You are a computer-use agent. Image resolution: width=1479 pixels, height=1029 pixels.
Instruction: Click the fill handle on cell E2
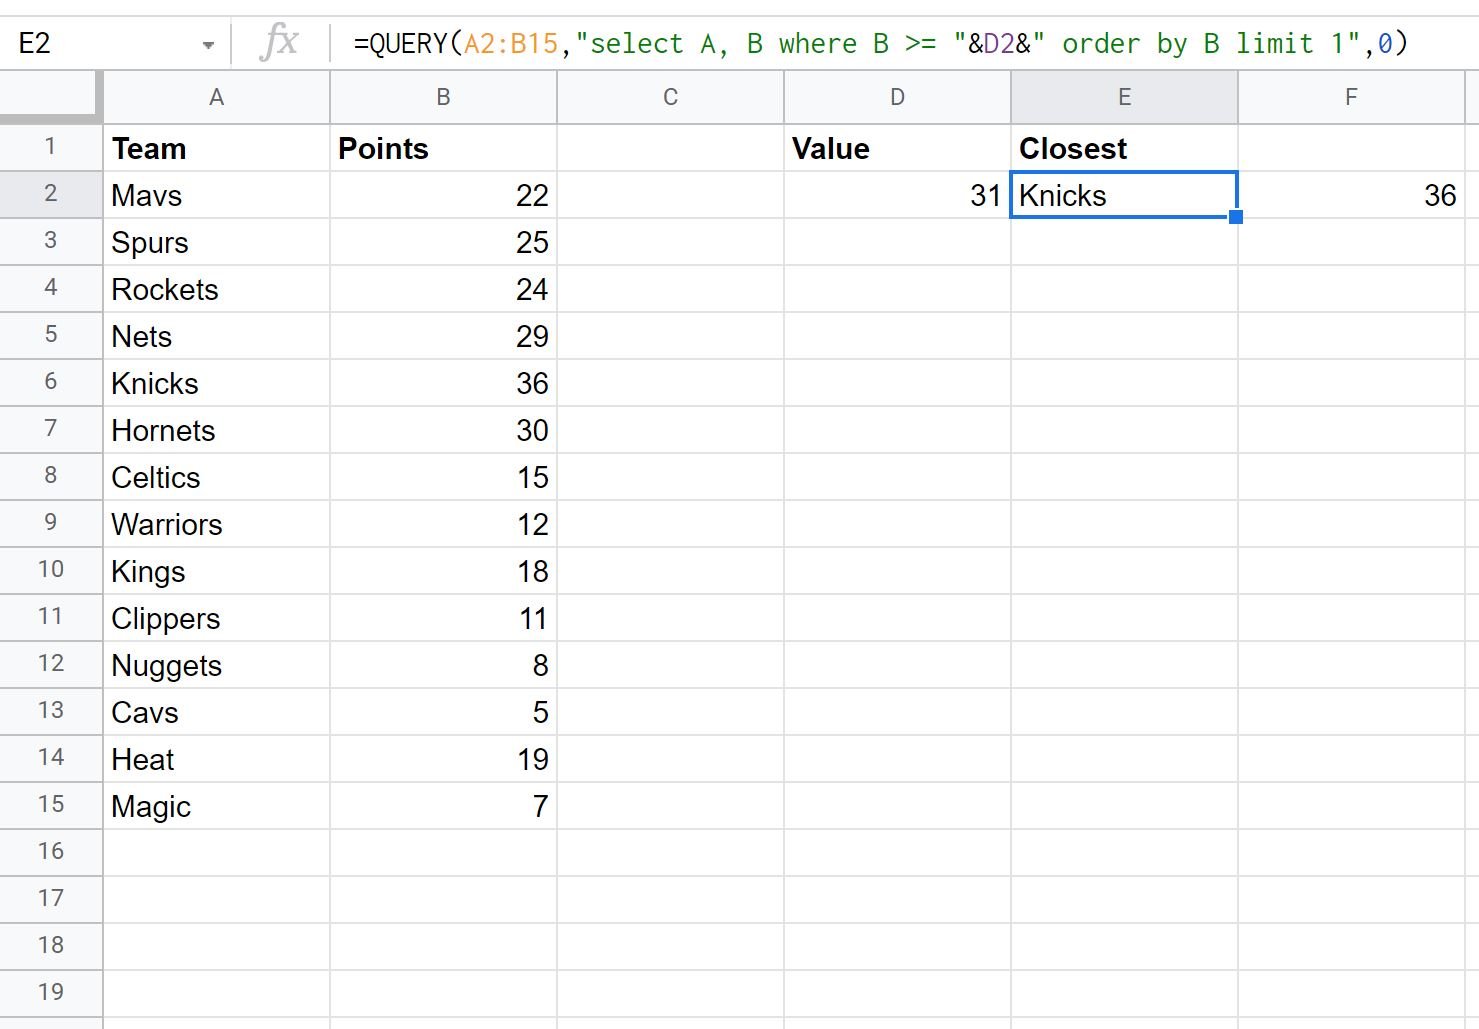[x=1236, y=217]
